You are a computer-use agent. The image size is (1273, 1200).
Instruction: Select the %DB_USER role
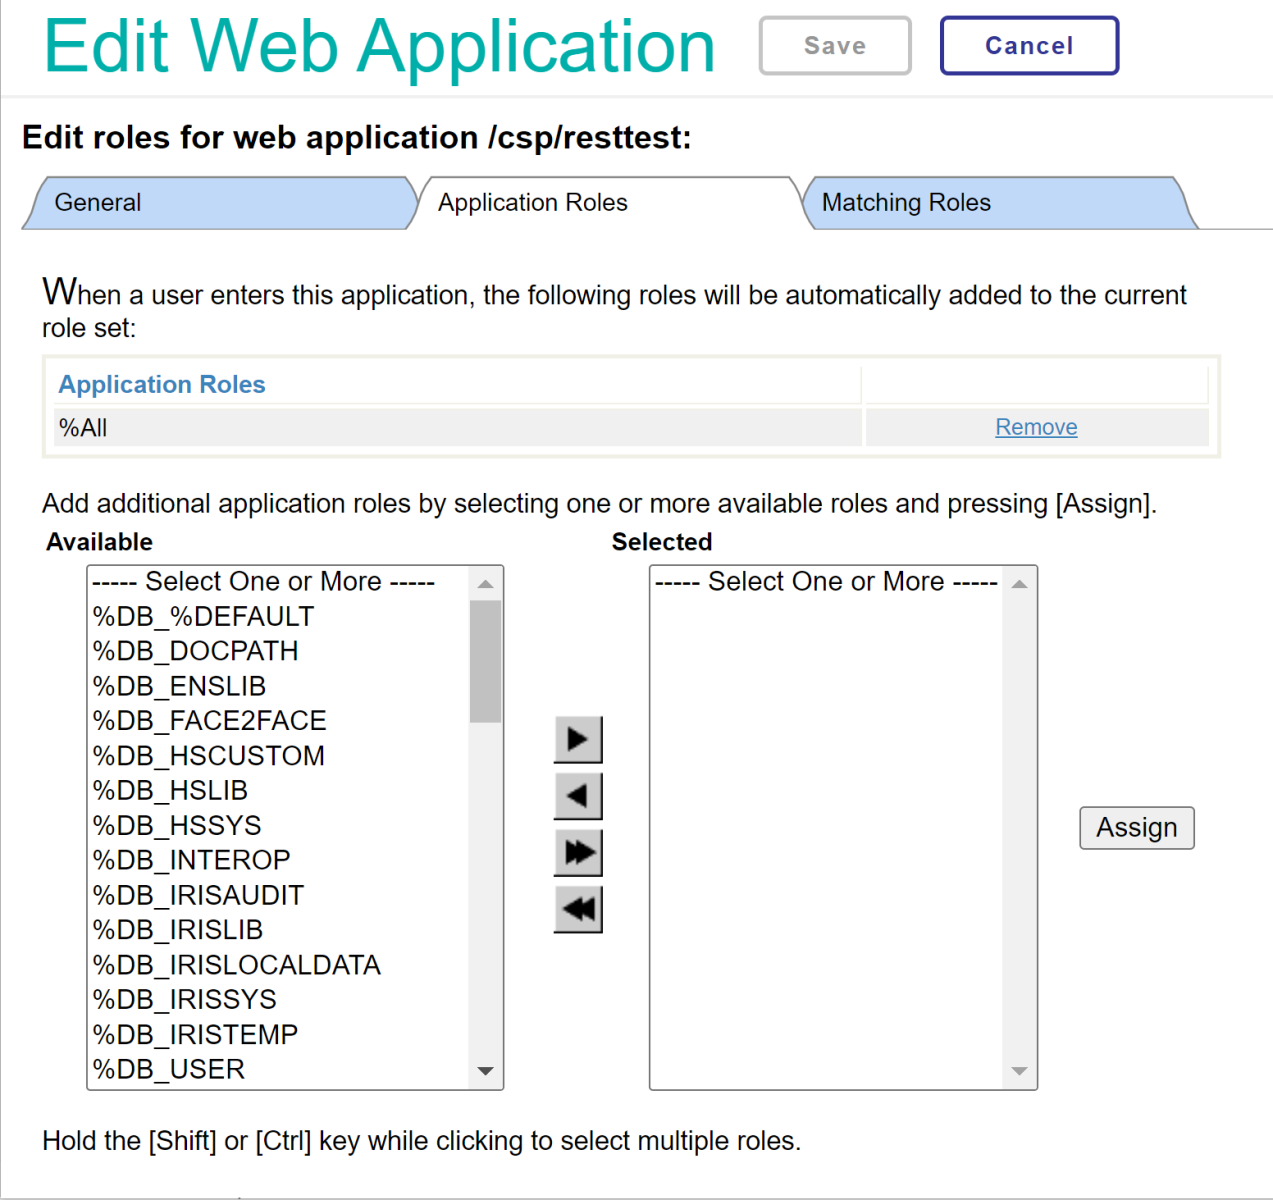[x=169, y=1070]
